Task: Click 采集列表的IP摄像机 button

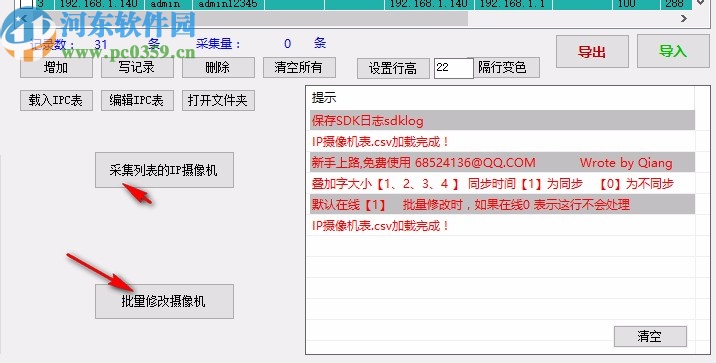Action: point(164,170)
